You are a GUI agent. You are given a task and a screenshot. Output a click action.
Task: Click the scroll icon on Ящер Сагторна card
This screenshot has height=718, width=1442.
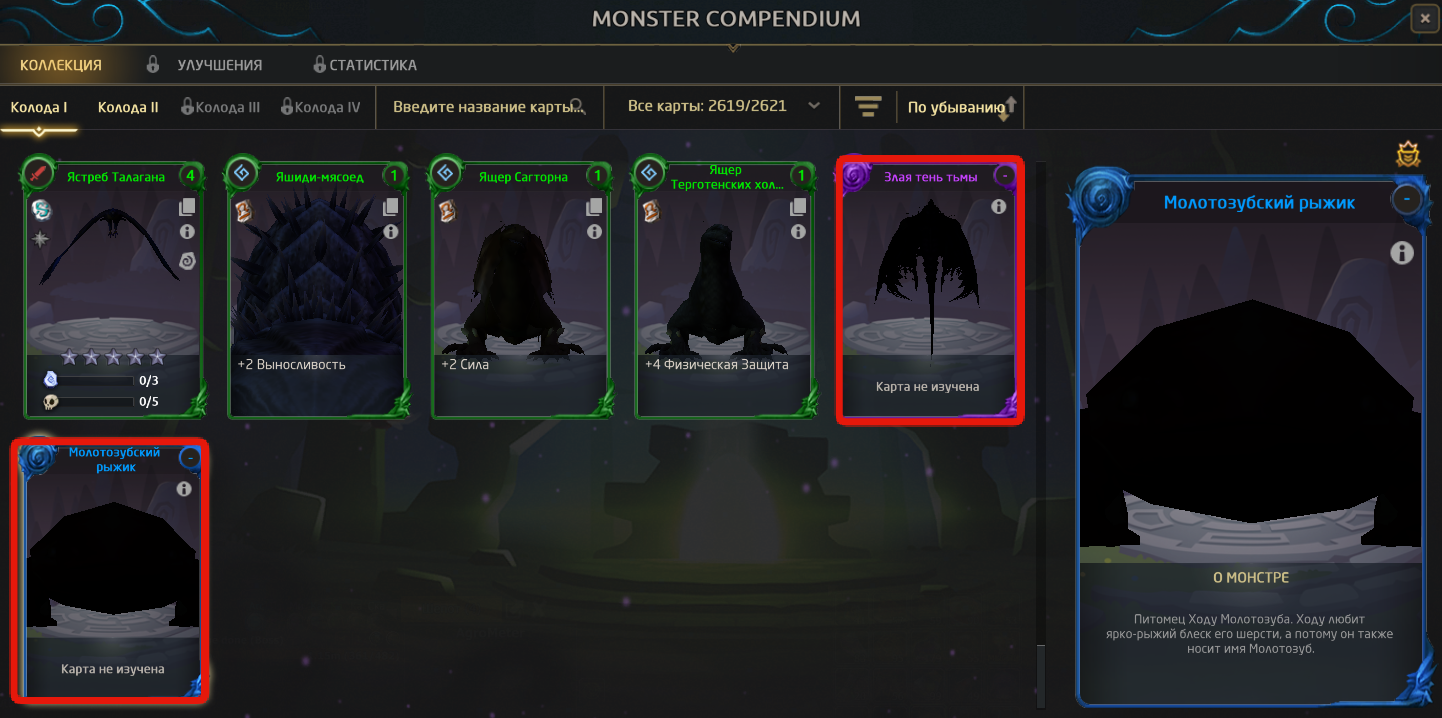coord(445,211)
